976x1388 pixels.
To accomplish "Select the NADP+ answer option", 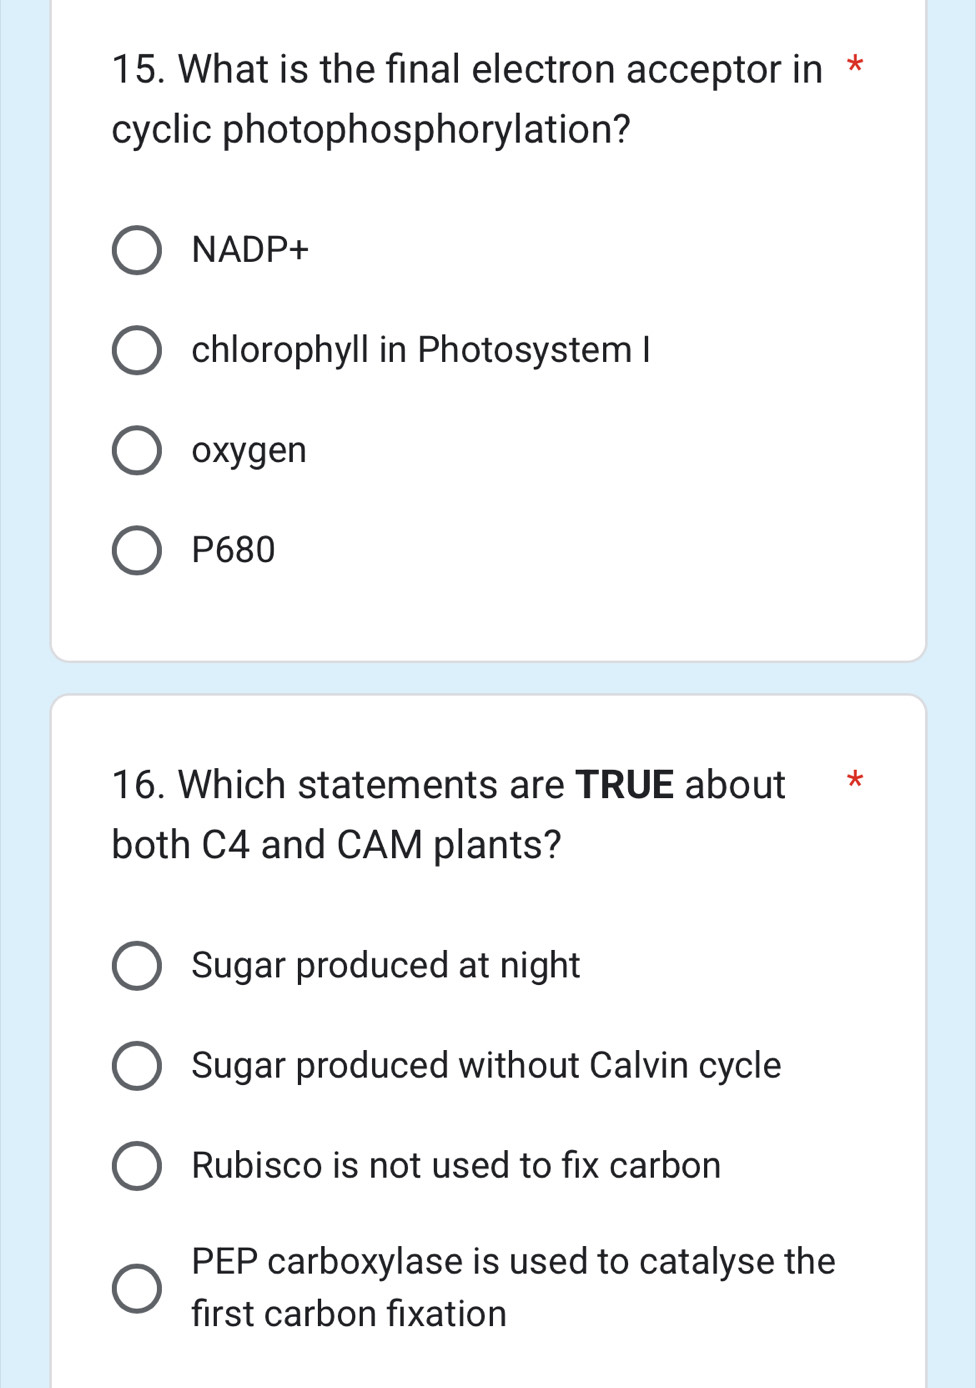I will 137,250.
